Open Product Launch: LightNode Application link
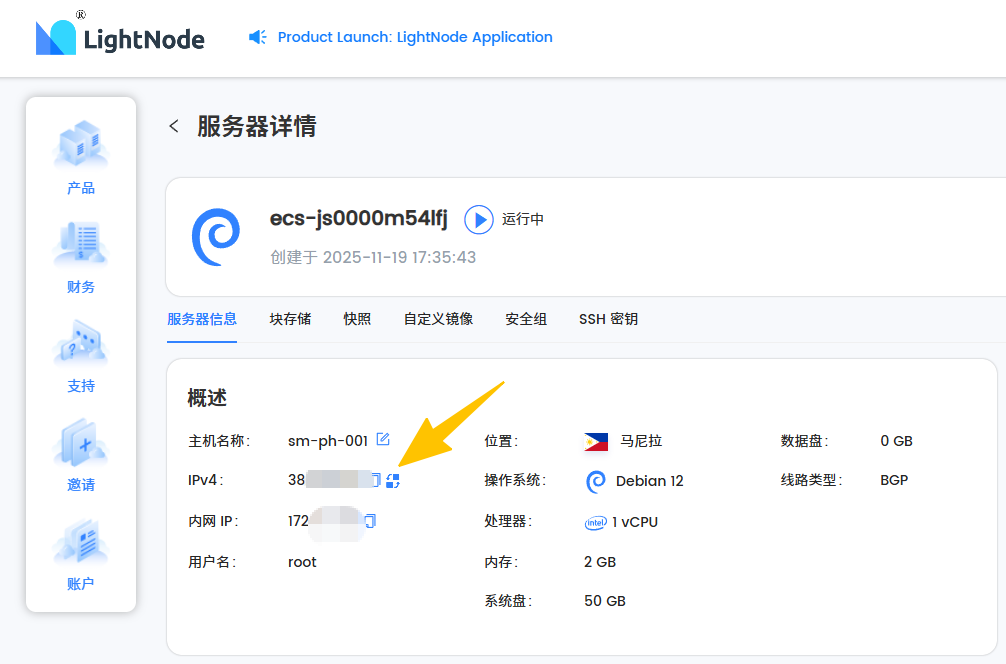Image resolution: width=1006 pixels, height=664 pixels. [415, 37]
